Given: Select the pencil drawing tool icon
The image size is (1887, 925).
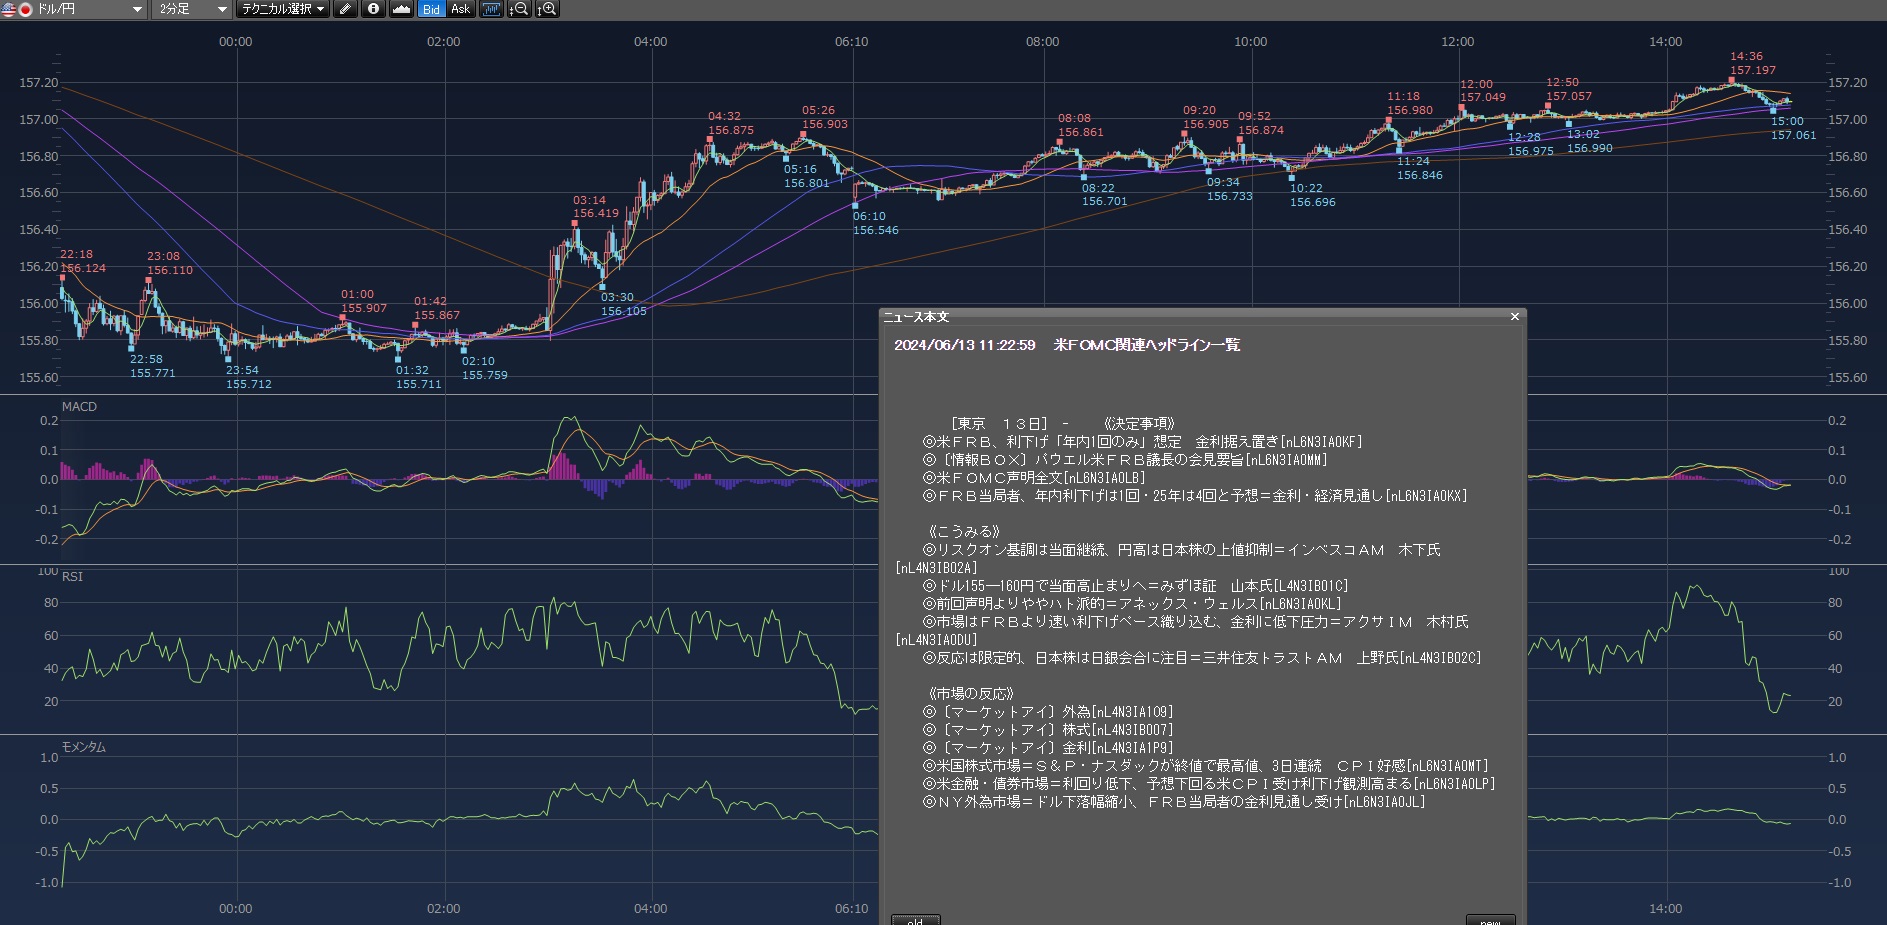Looking at the screenshot, I should 345,9.
